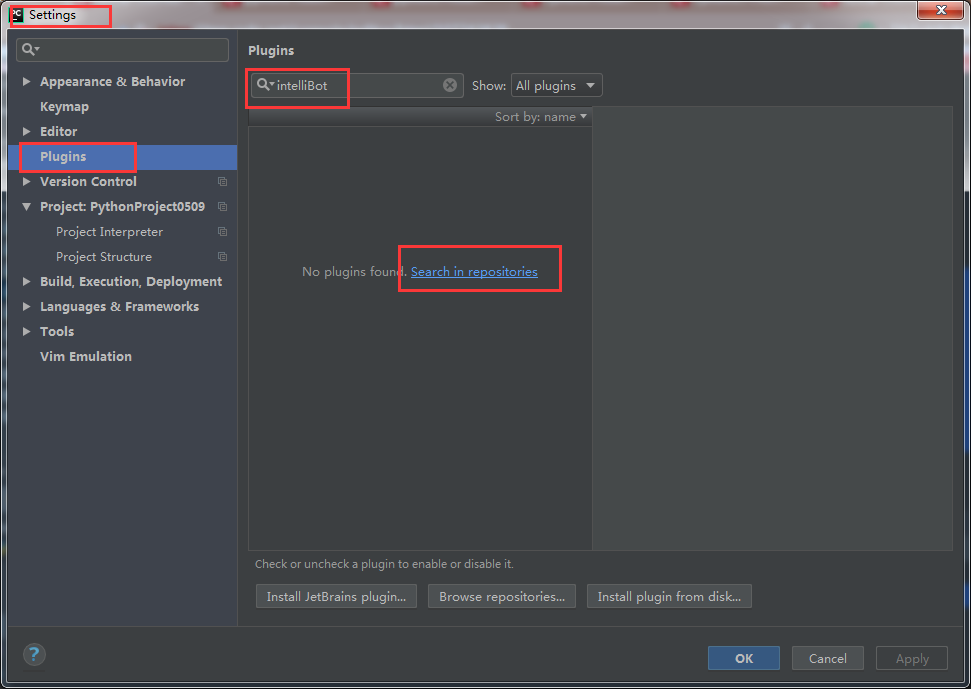971x689 pixels.
Task: Click project-level icon beside Project Interpreter
Action: point(222,232)
